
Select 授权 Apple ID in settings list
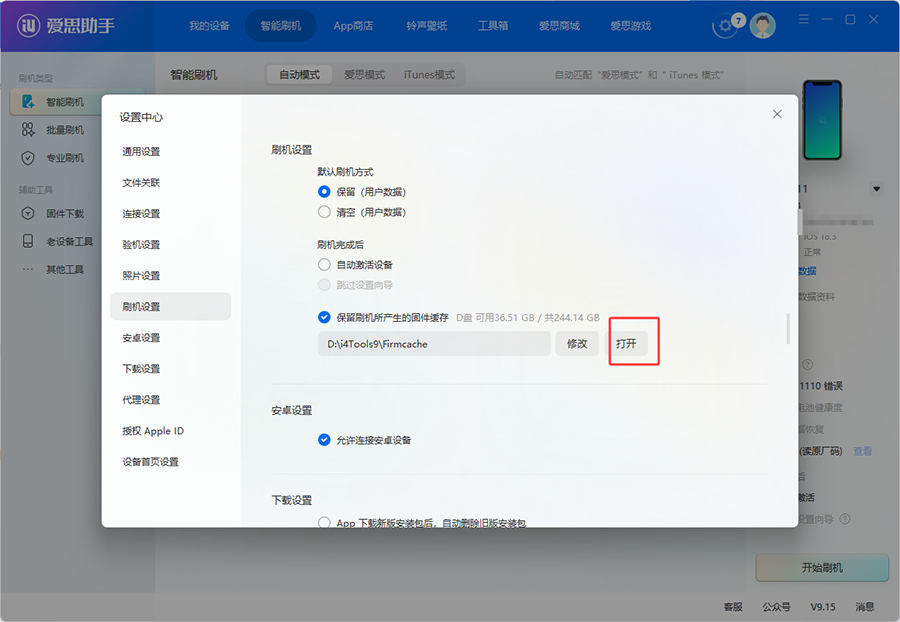click(x=170, y=430)
